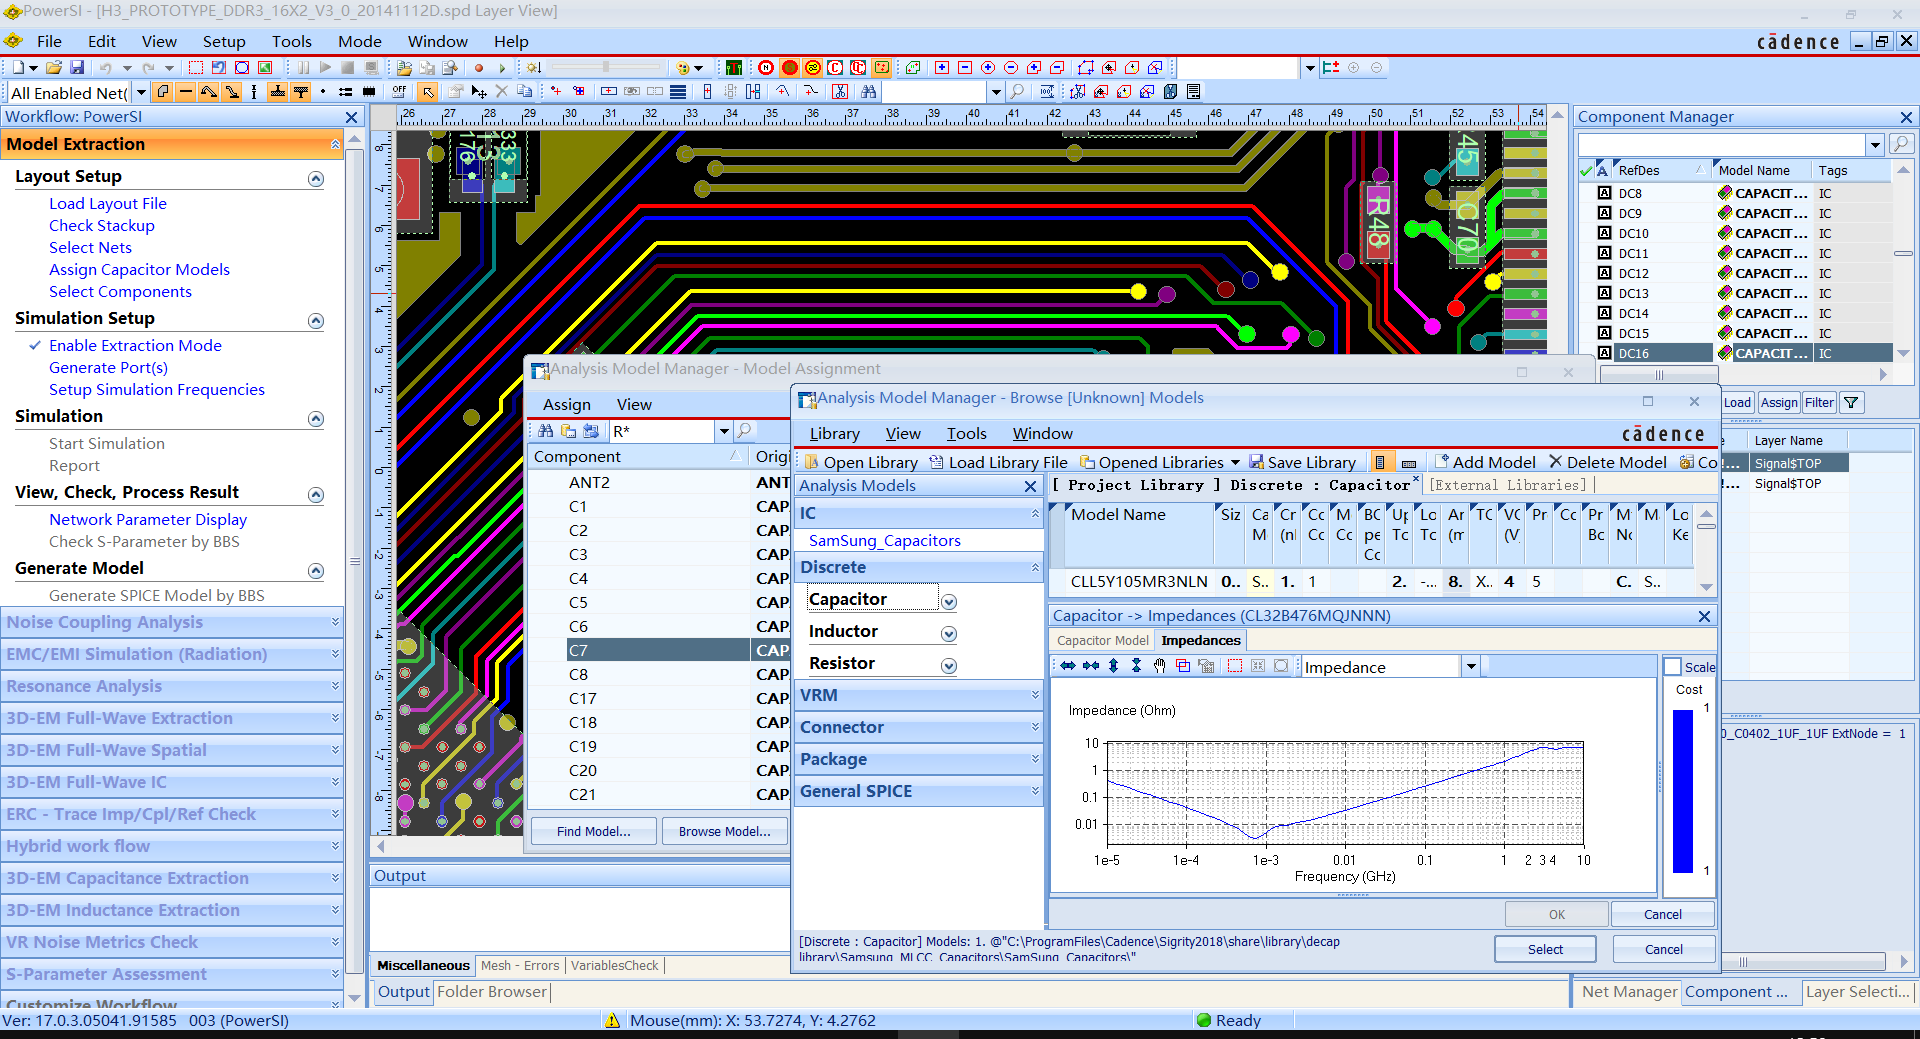Click the red-green tree expand icon in top toolbar
Image resolution: width=1920 pixels, height=1039 pixels.
click(x=1331, y=68)
